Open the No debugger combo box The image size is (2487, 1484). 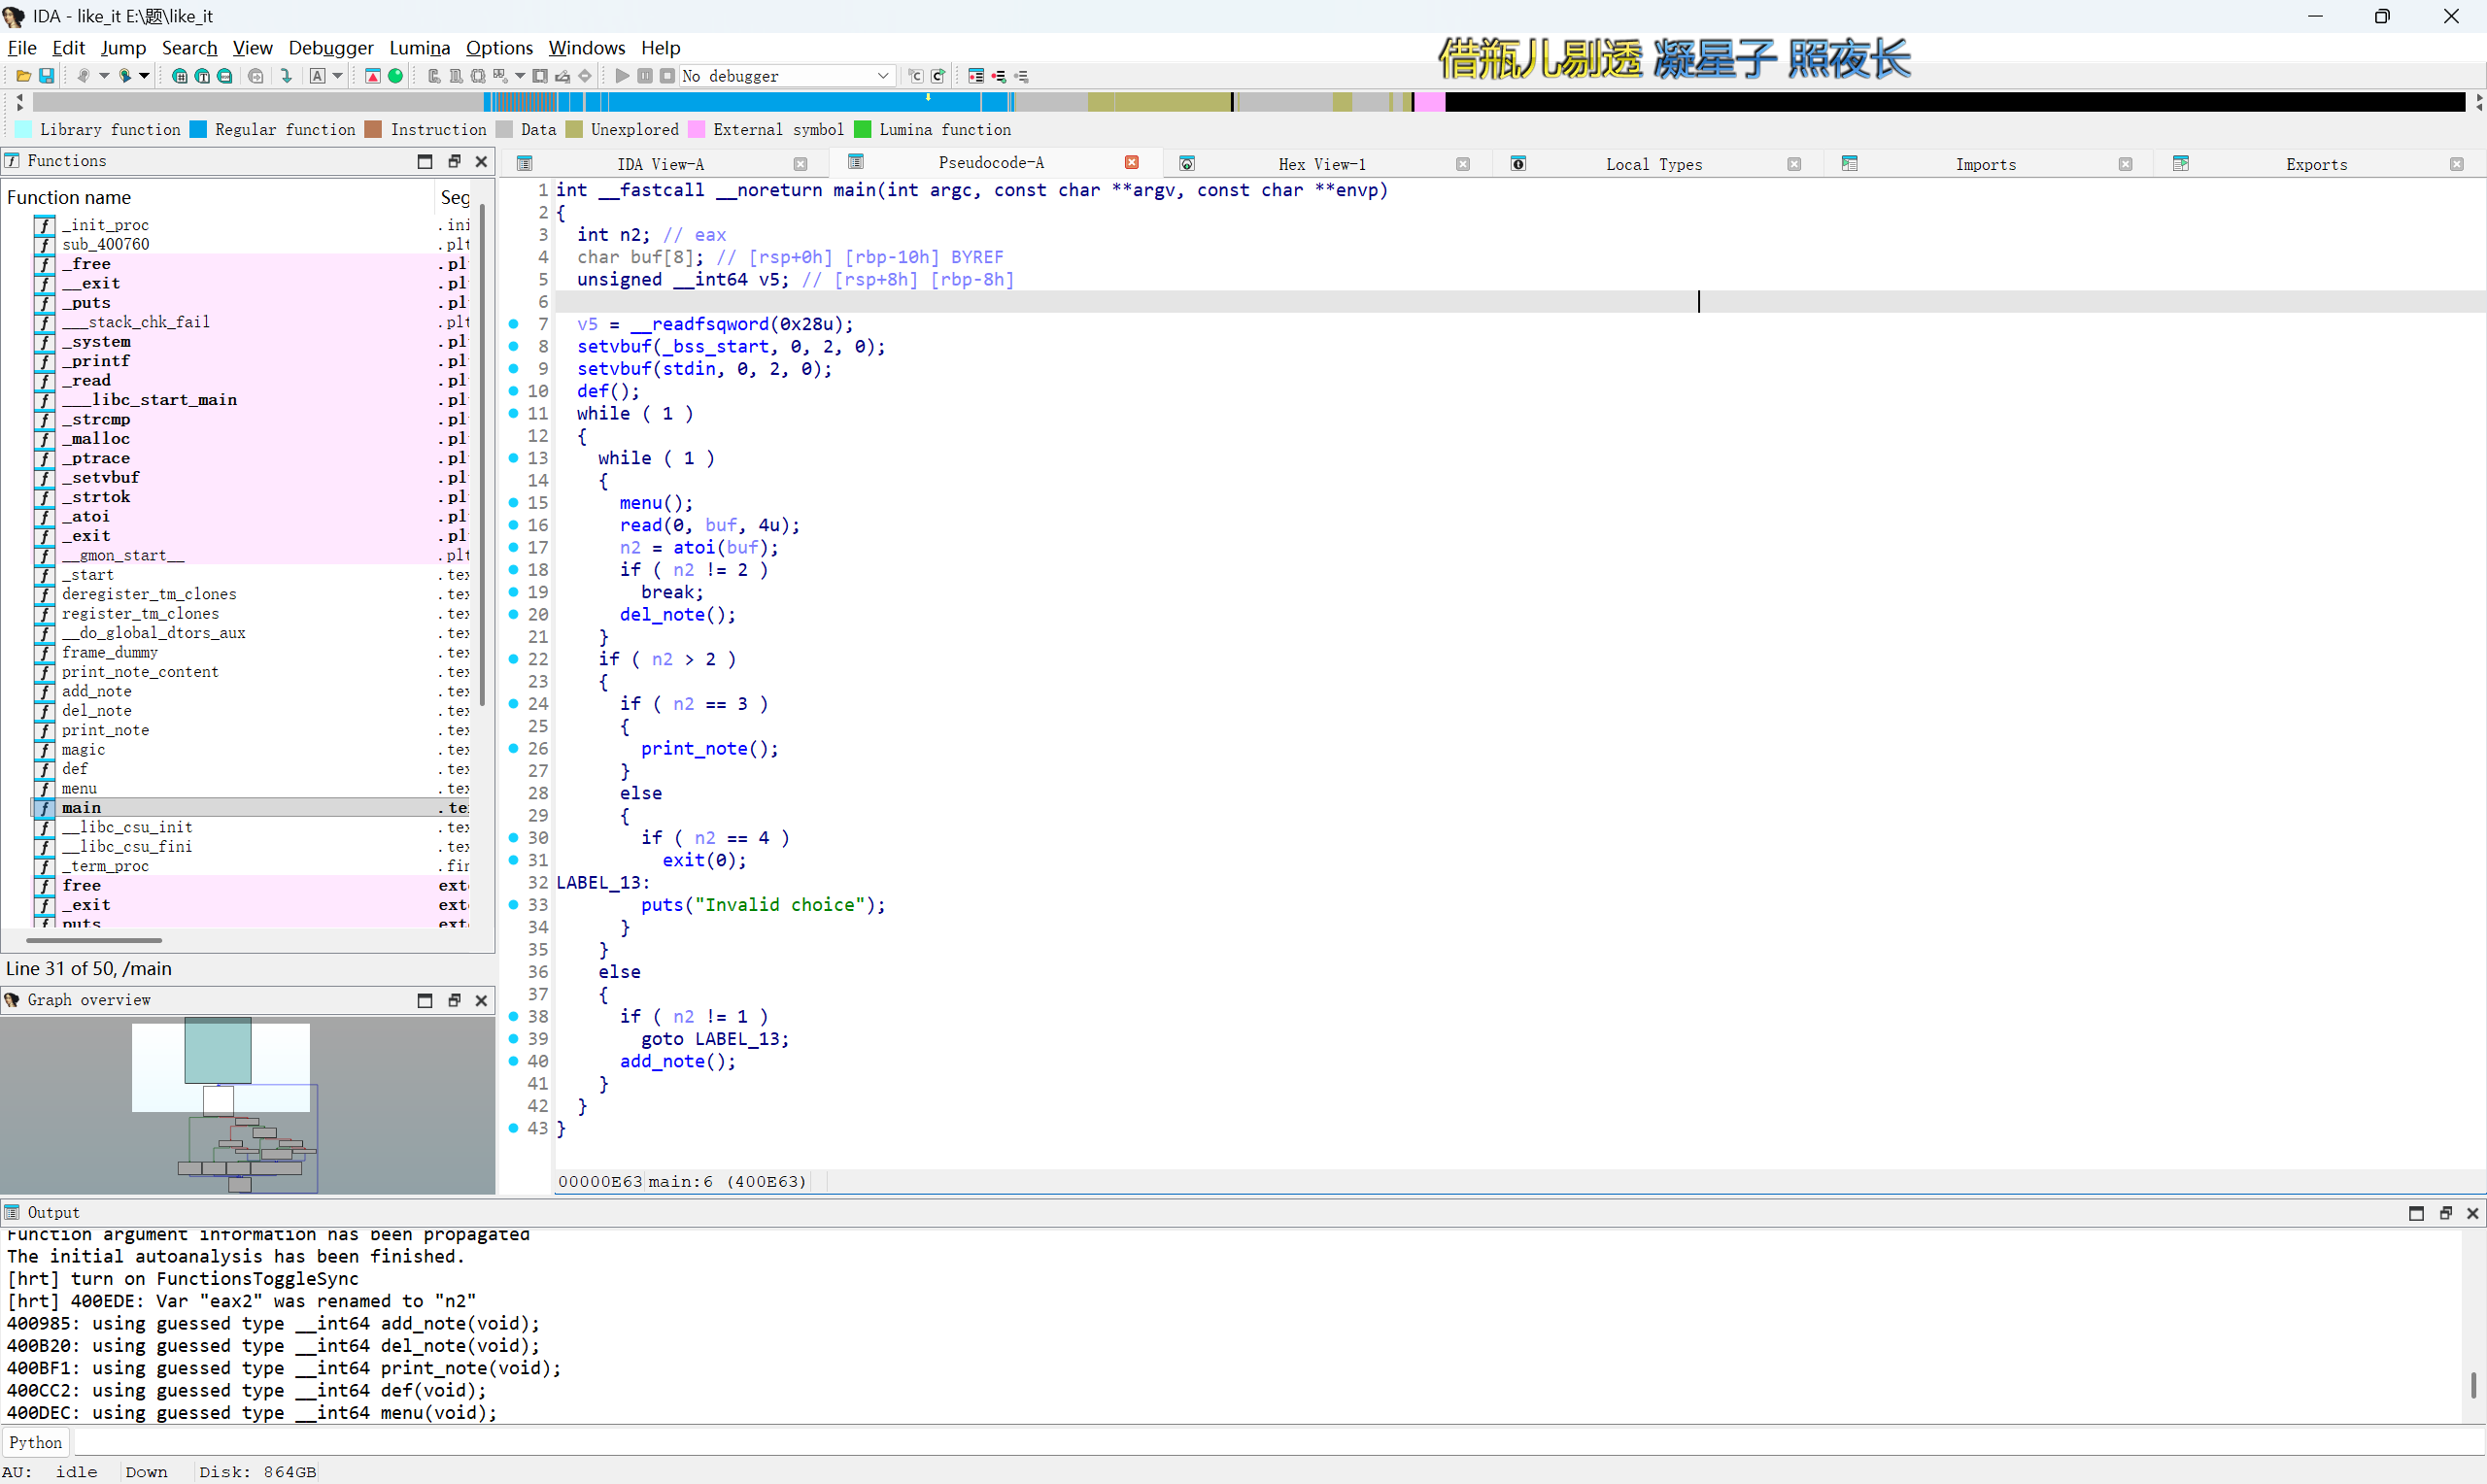point(786,76)
